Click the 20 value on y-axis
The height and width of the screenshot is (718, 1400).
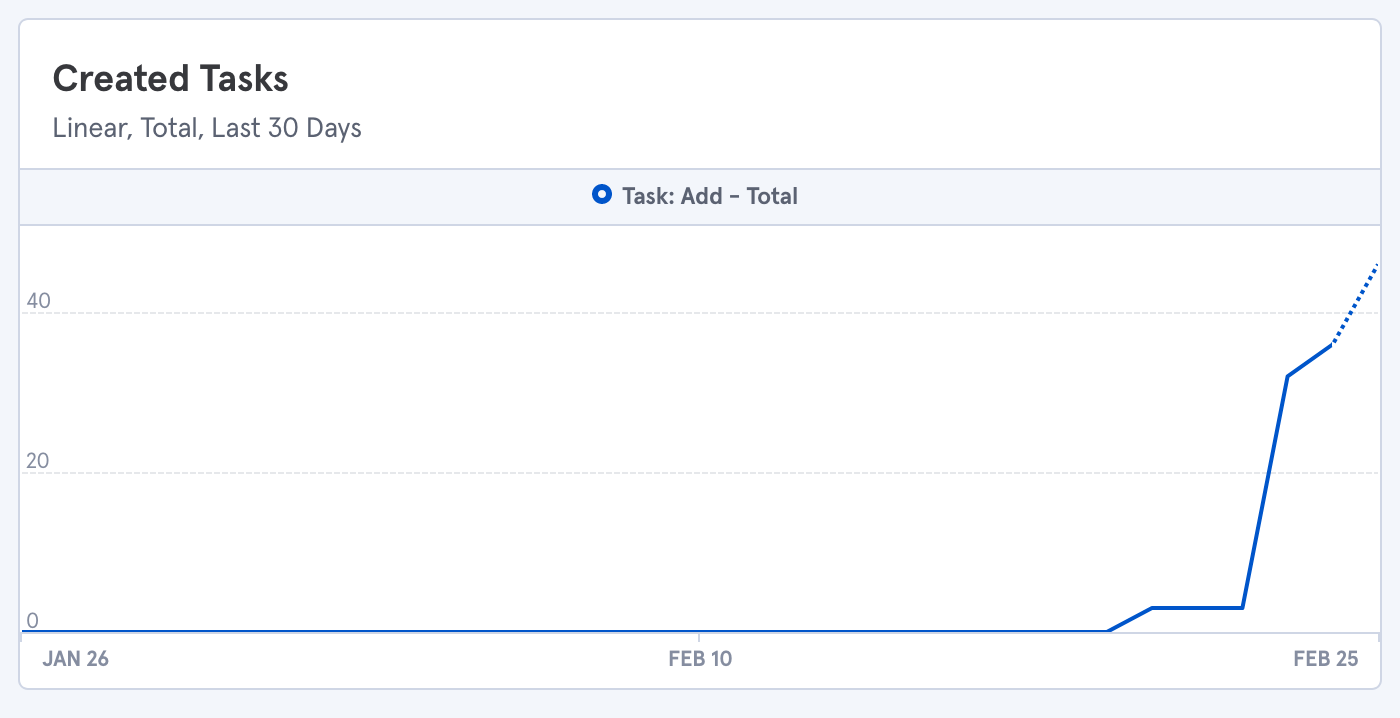tap(38, 461)
